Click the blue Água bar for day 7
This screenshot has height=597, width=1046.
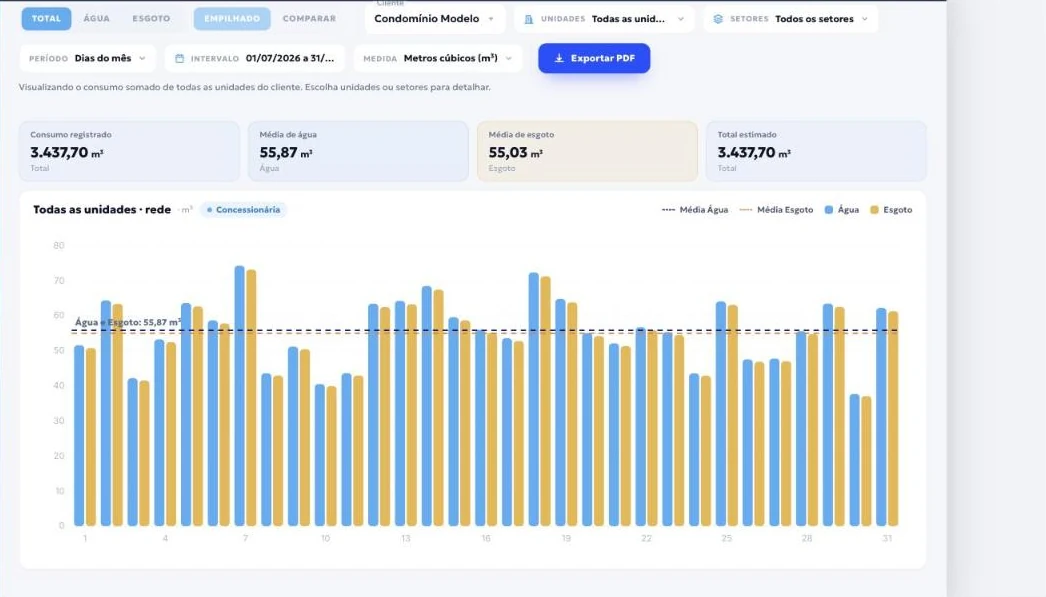pyautogui.click(x=239, y=396)
